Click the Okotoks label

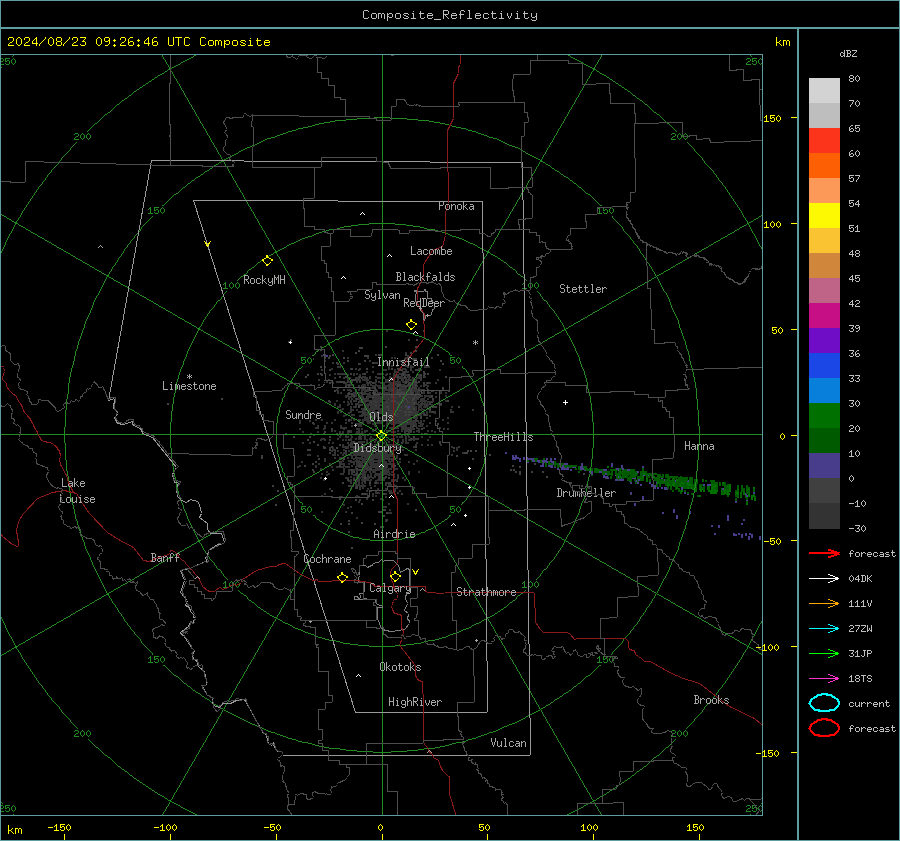[400, 667]
